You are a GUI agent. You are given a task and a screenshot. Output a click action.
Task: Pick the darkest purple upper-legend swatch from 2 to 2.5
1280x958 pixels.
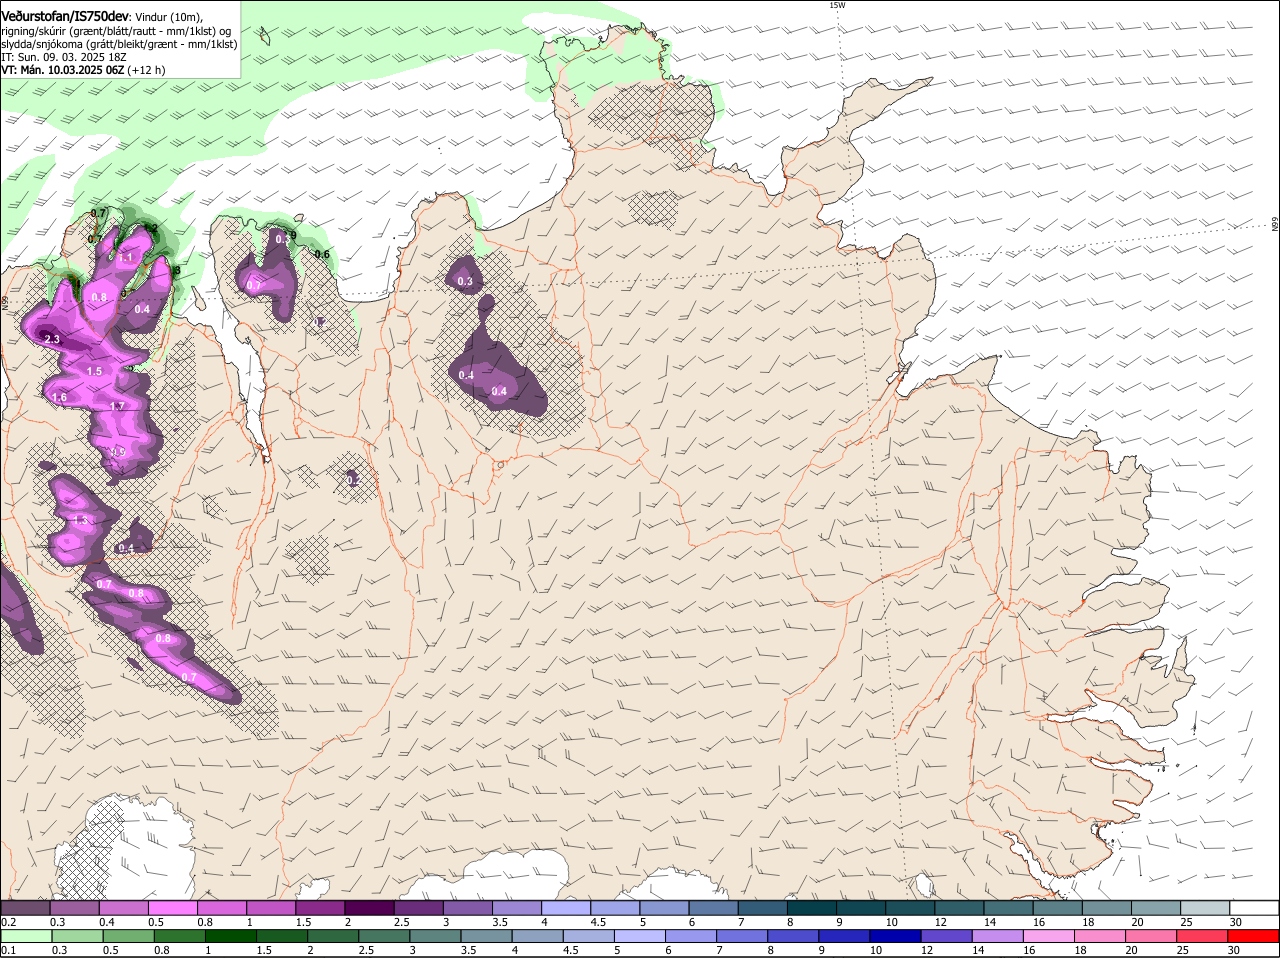pos(369,907)
